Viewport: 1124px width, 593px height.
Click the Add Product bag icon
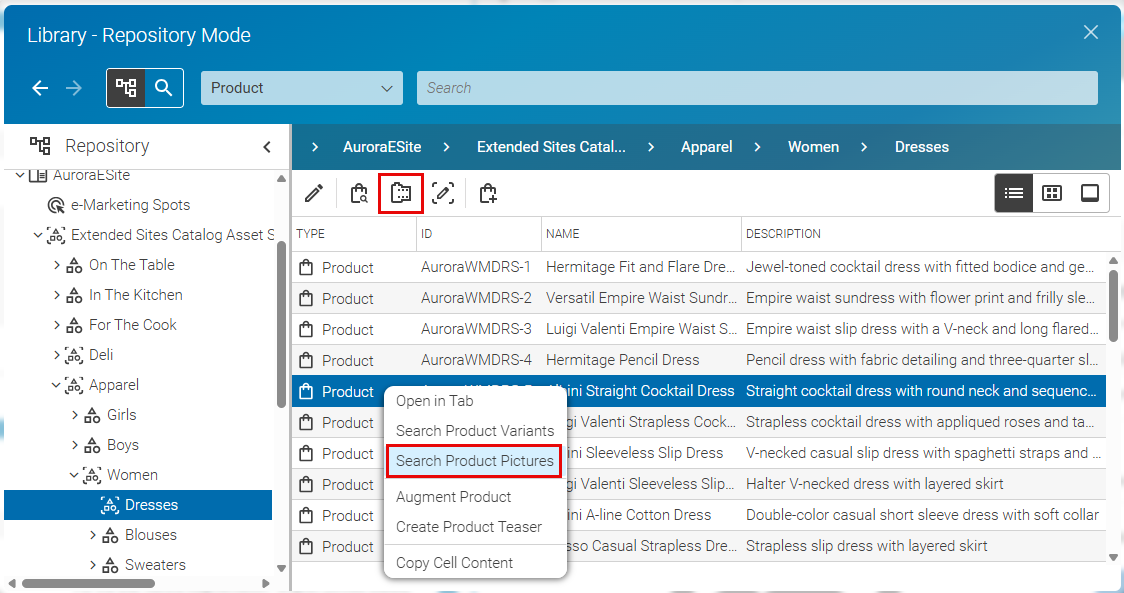click(487, 193)
